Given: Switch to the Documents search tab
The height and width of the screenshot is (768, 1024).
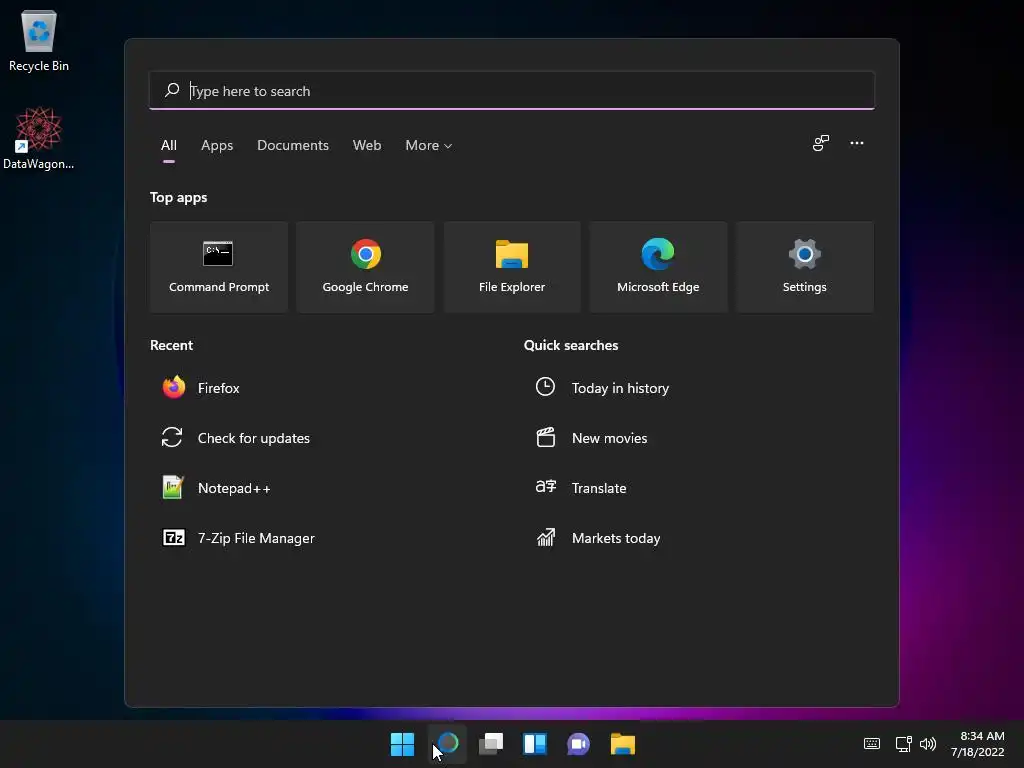Looking at the screenshot, I should click(293, 146).
